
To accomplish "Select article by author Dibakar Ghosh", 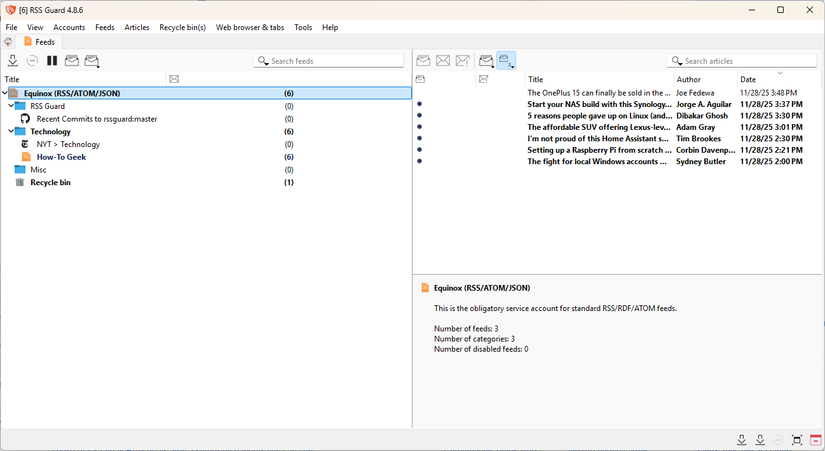I will tap(702, 116).
